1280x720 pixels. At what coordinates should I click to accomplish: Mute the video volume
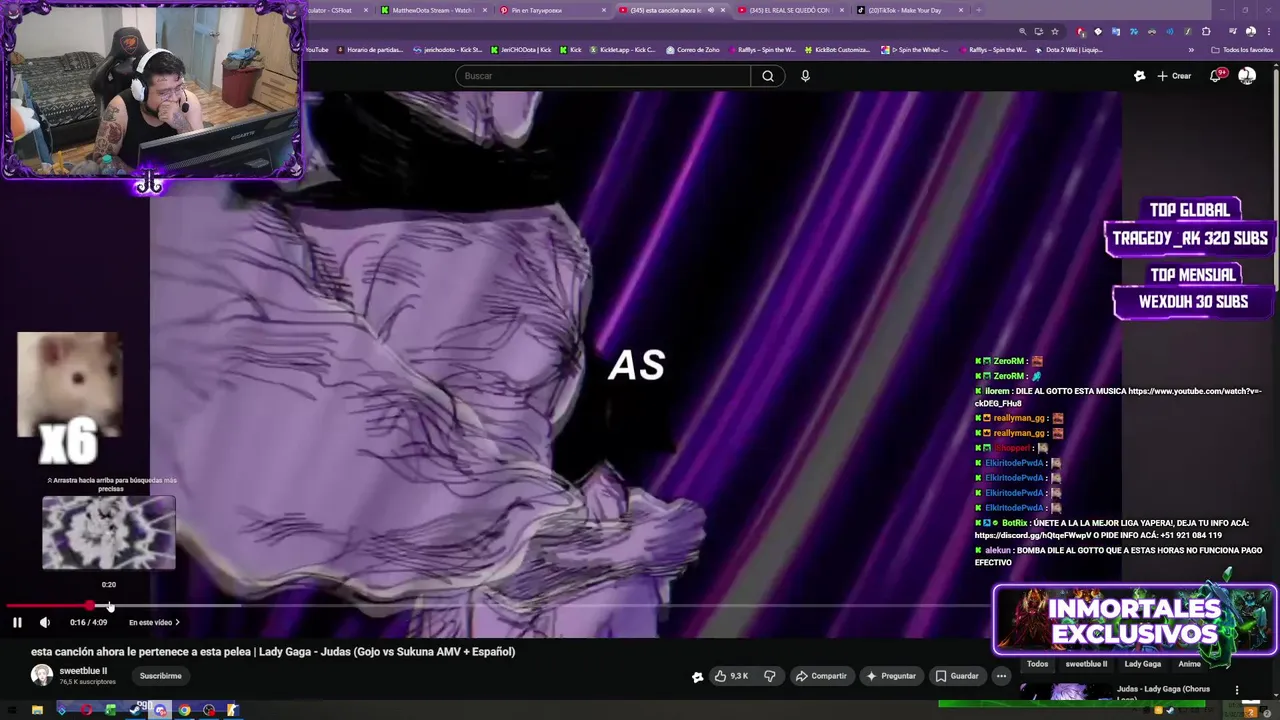pyautogui.click(x=45, y=622)
